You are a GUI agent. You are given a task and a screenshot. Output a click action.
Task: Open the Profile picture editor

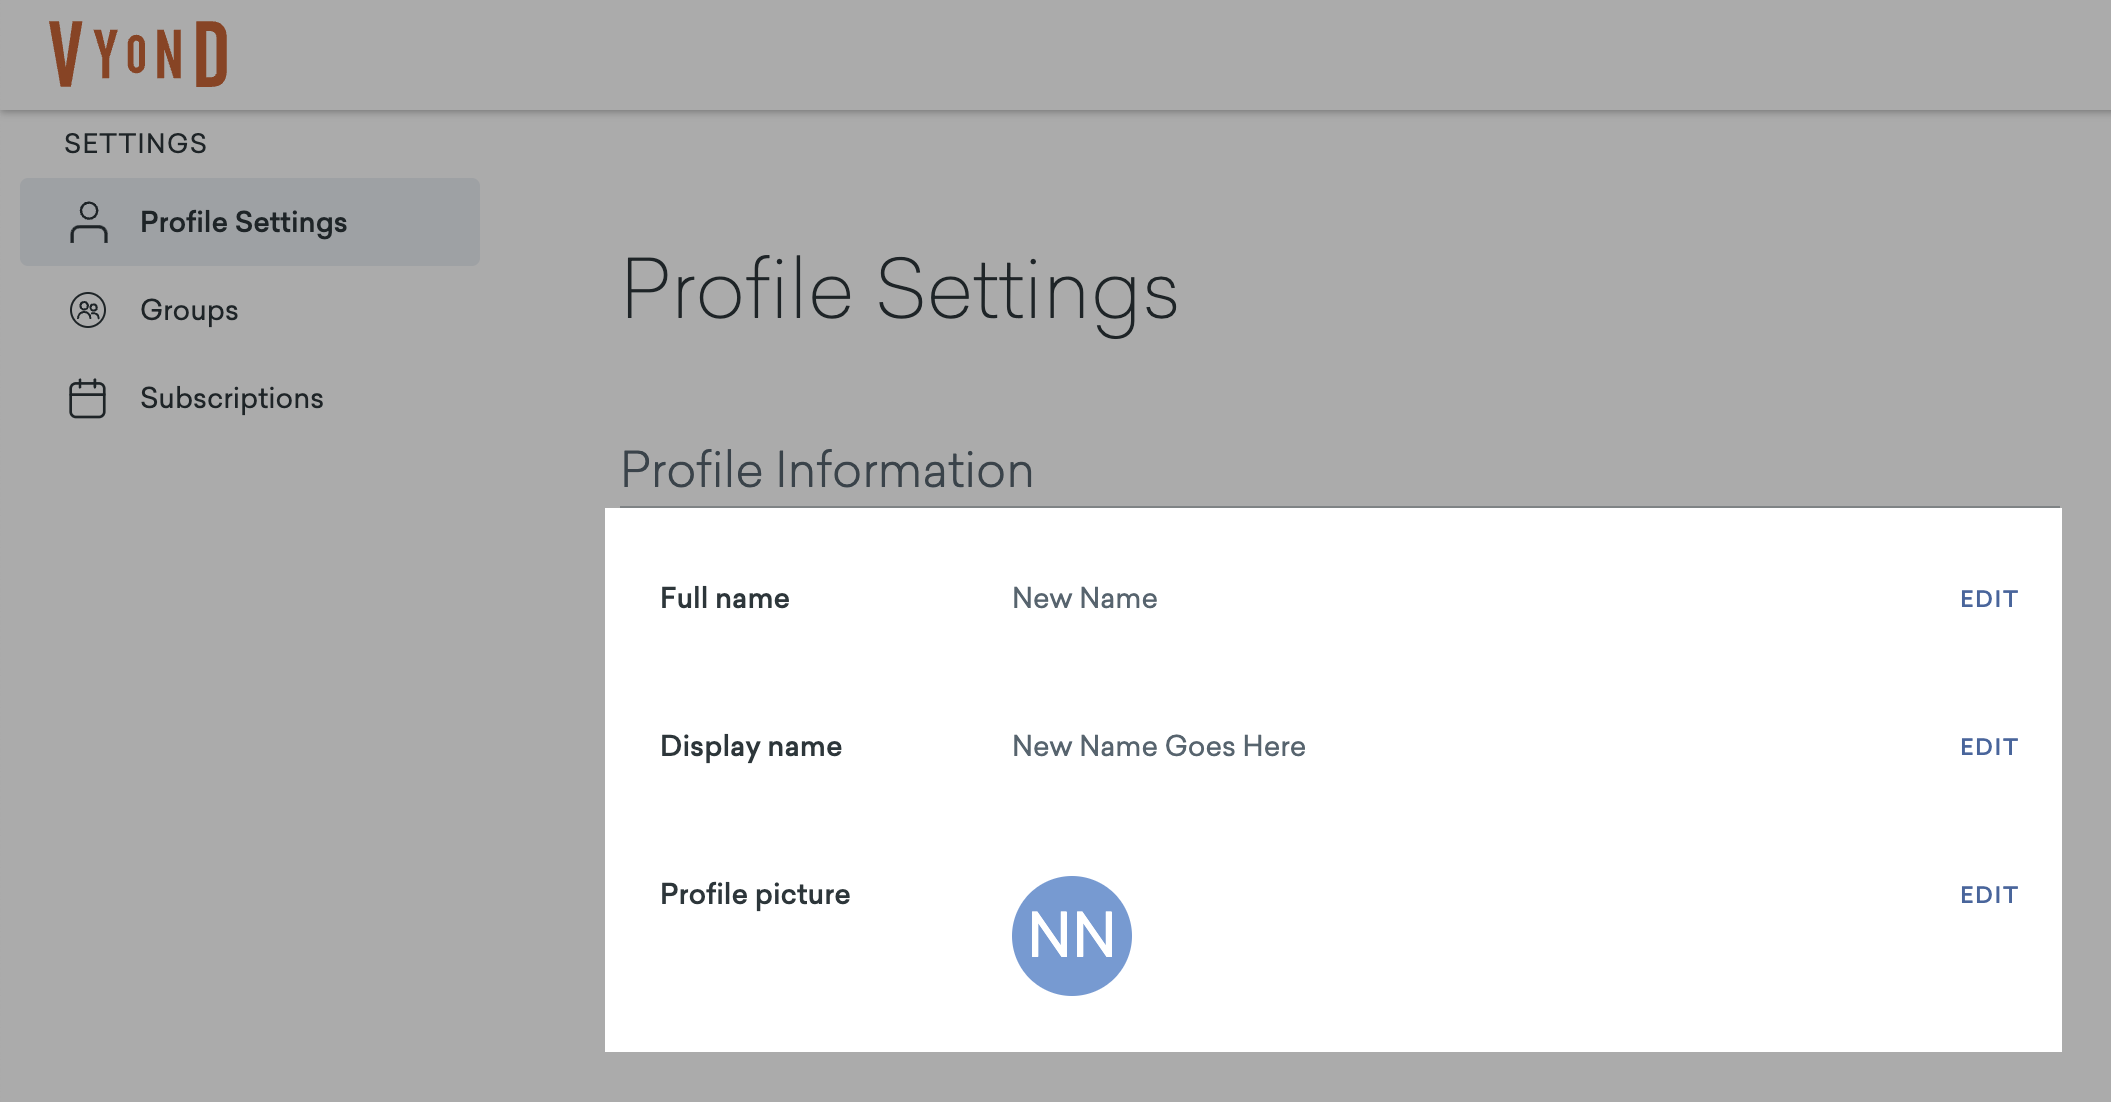tap(1988, 894)
